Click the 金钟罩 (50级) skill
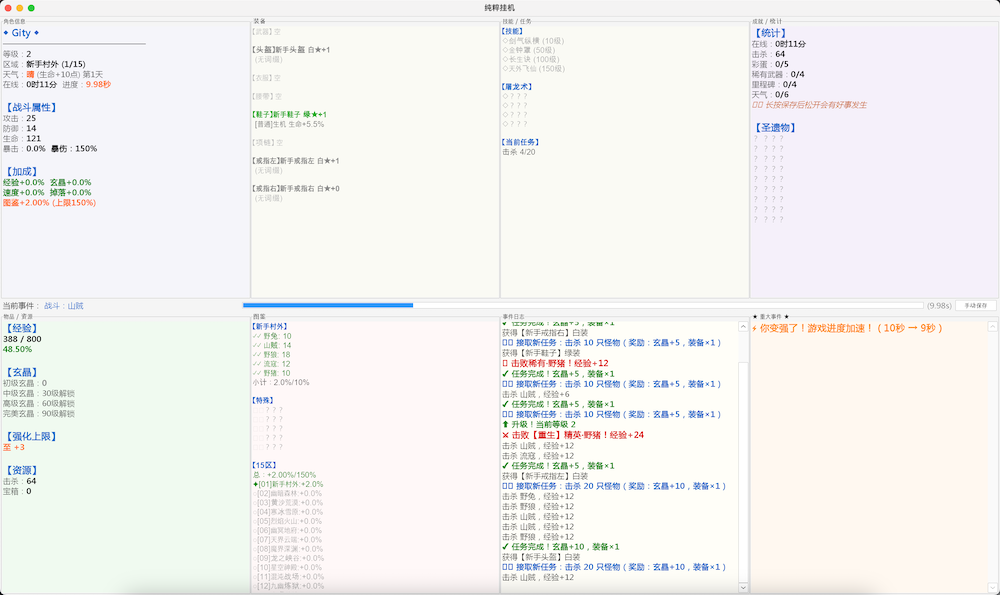The width and height of the screenshot is (1000, 595). (x=529, y=50)
